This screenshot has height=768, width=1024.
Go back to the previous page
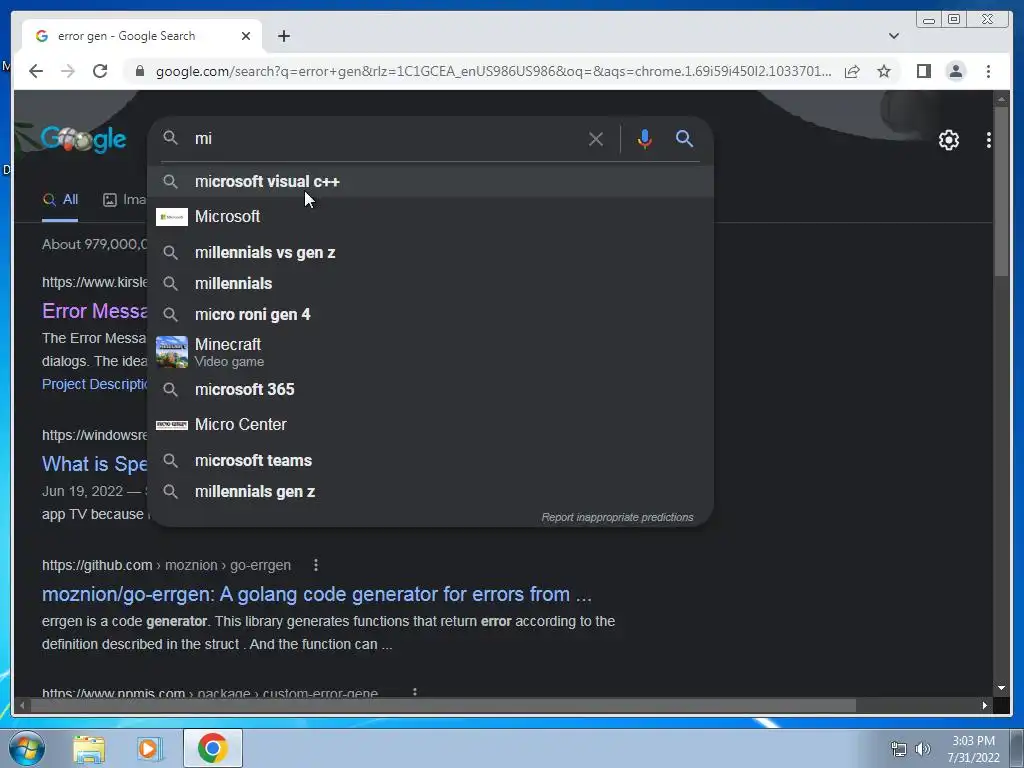coord(36,71)
